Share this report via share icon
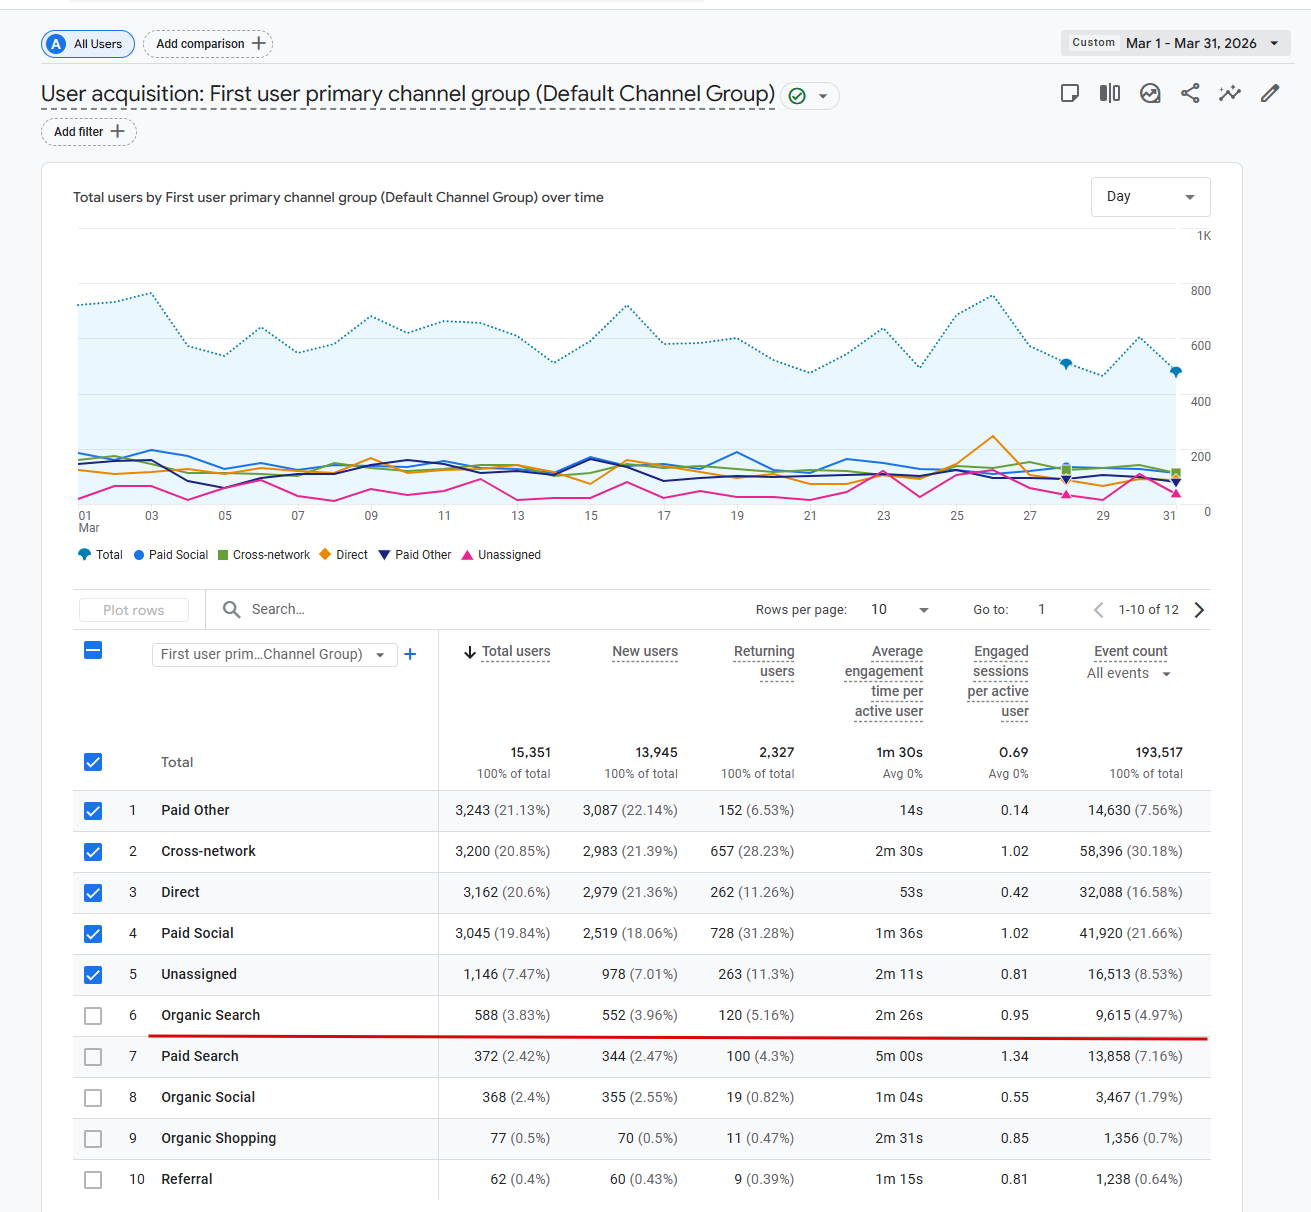 tap(1190, 94)
